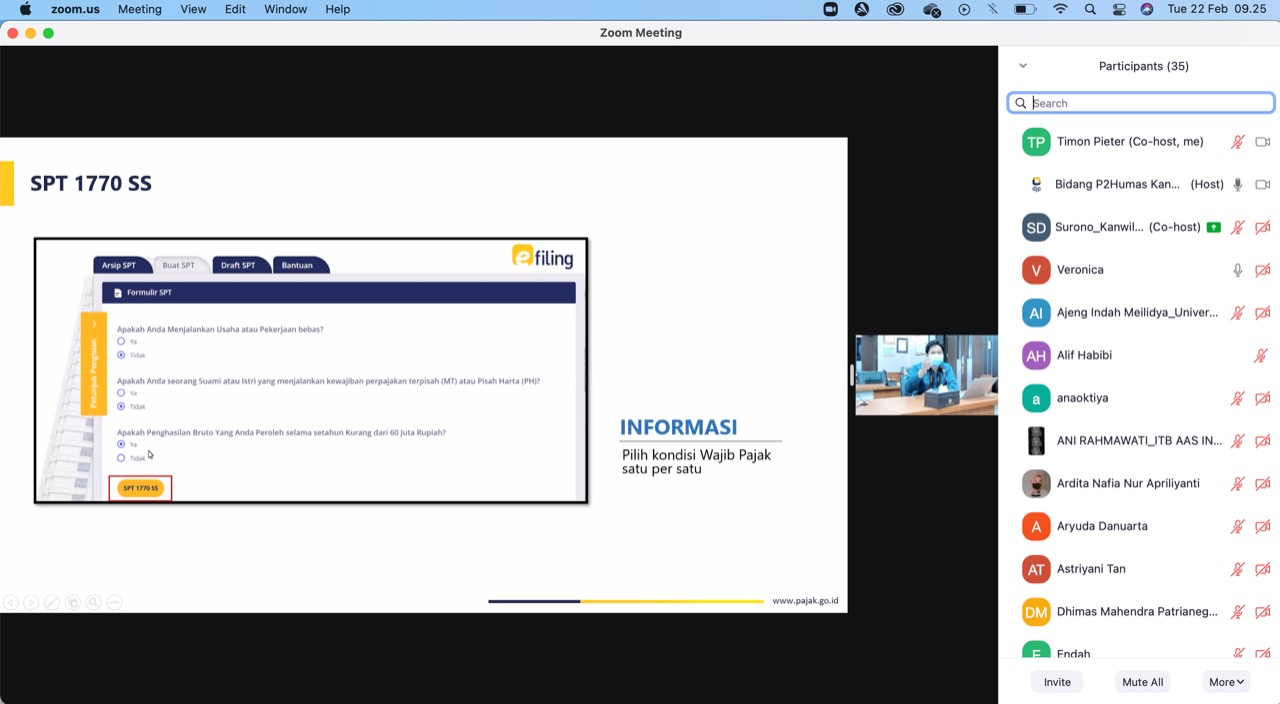Open Spotlight search in the menu bar
1280x704 pixels.
(1090, 9)
